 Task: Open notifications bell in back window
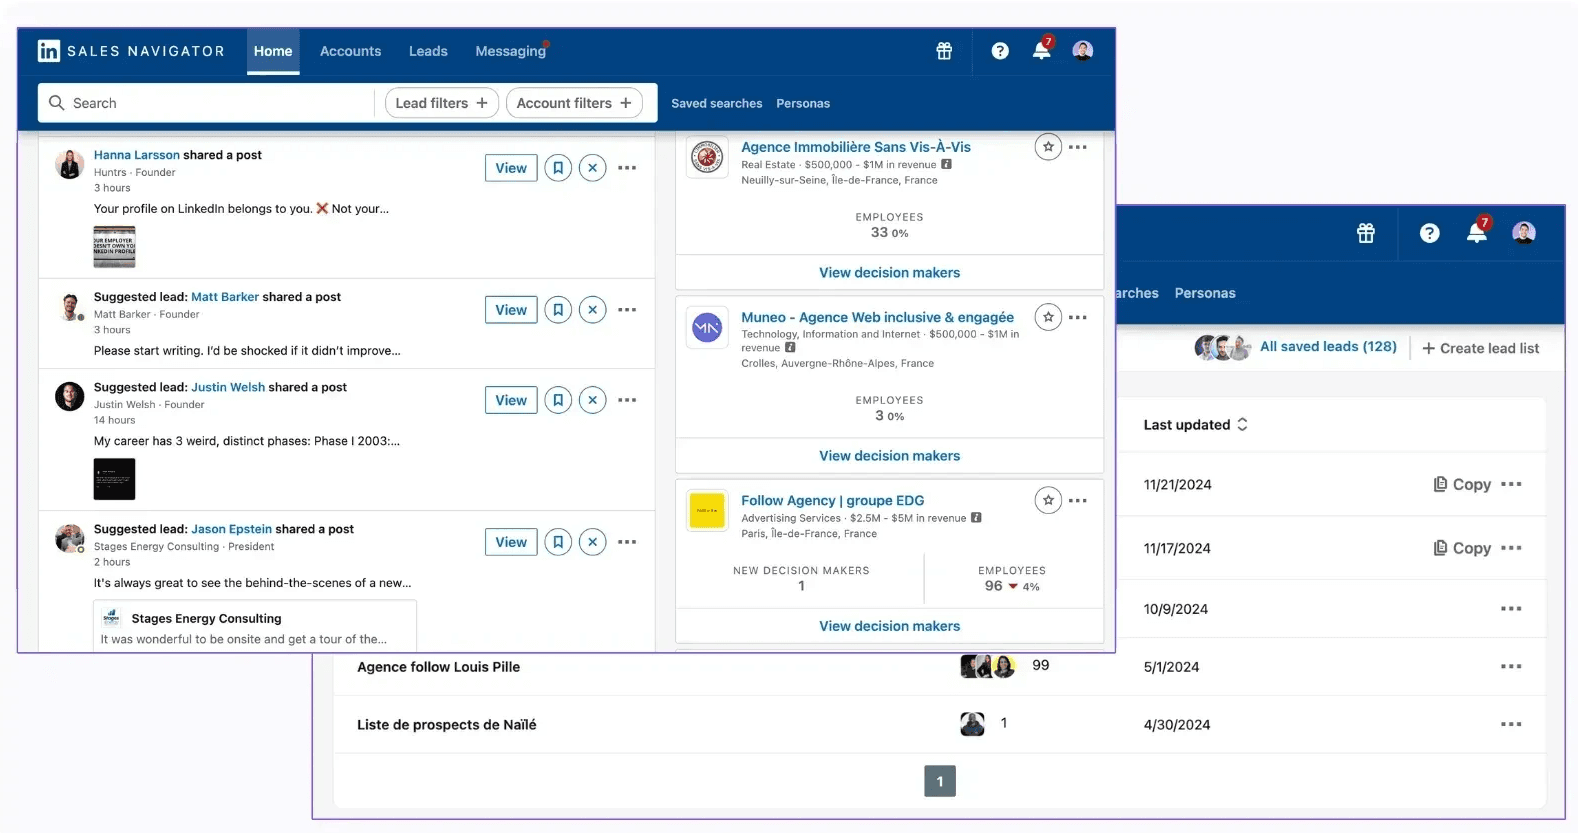coord(1477,233)
